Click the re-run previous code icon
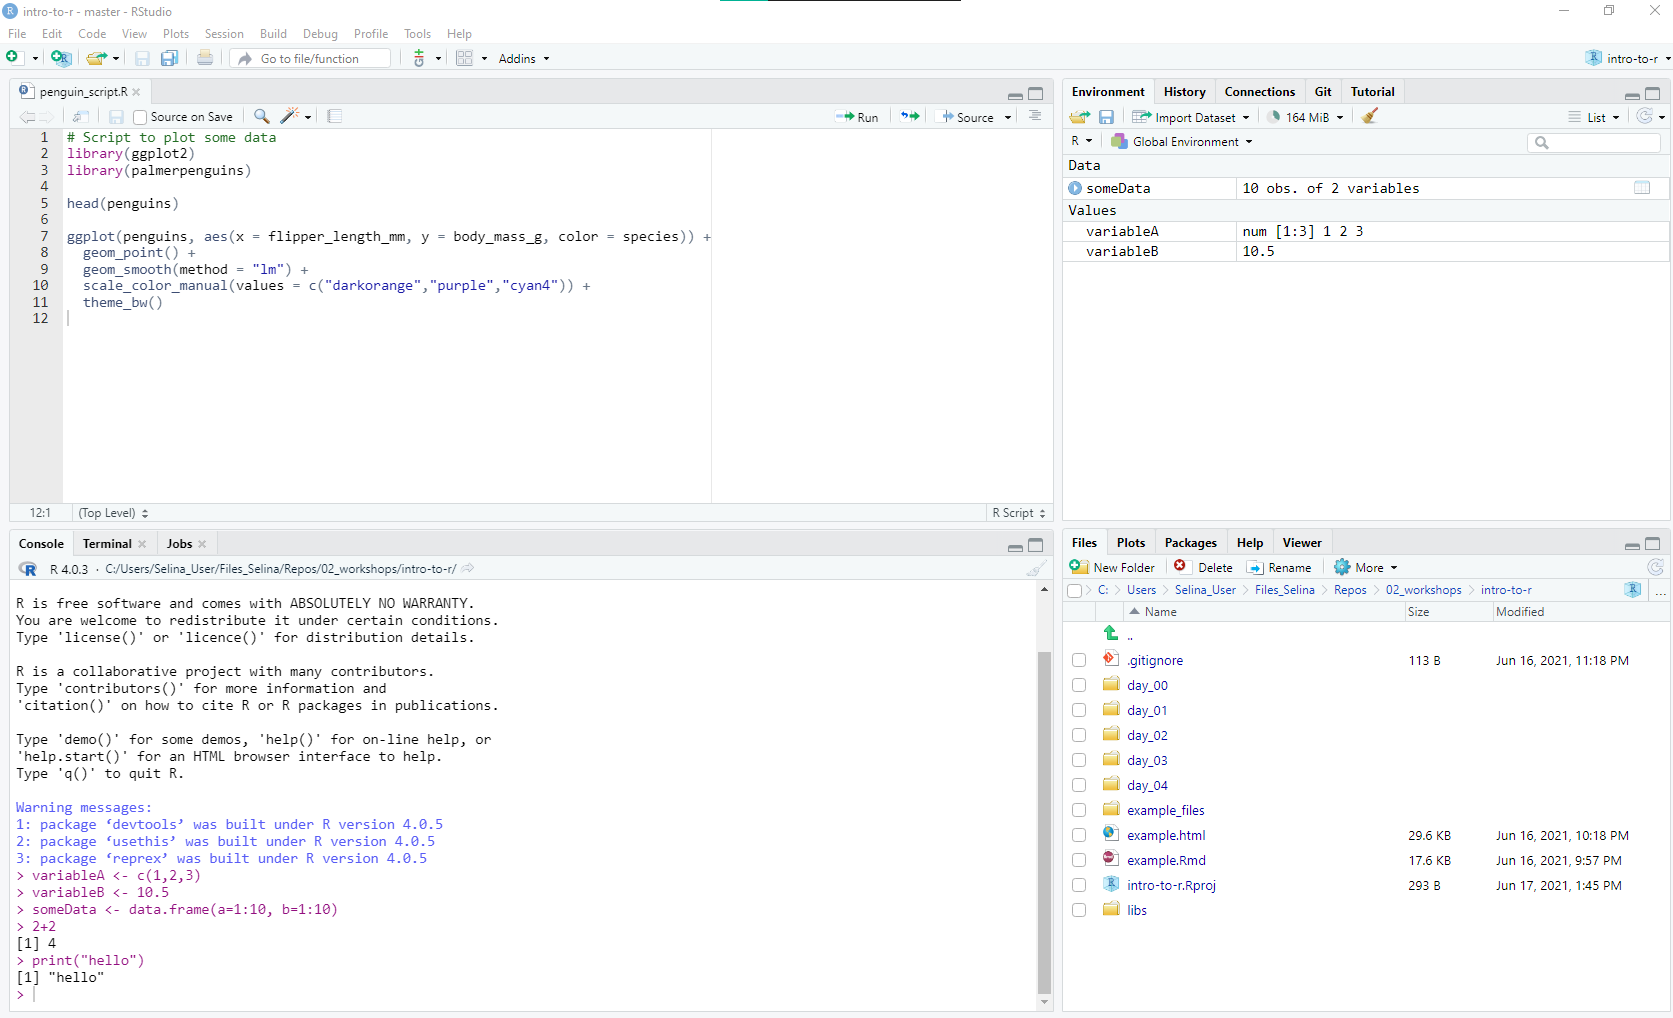Image resolution: width=1673 pixels, height=1018 pixels. tap(909, 117)
